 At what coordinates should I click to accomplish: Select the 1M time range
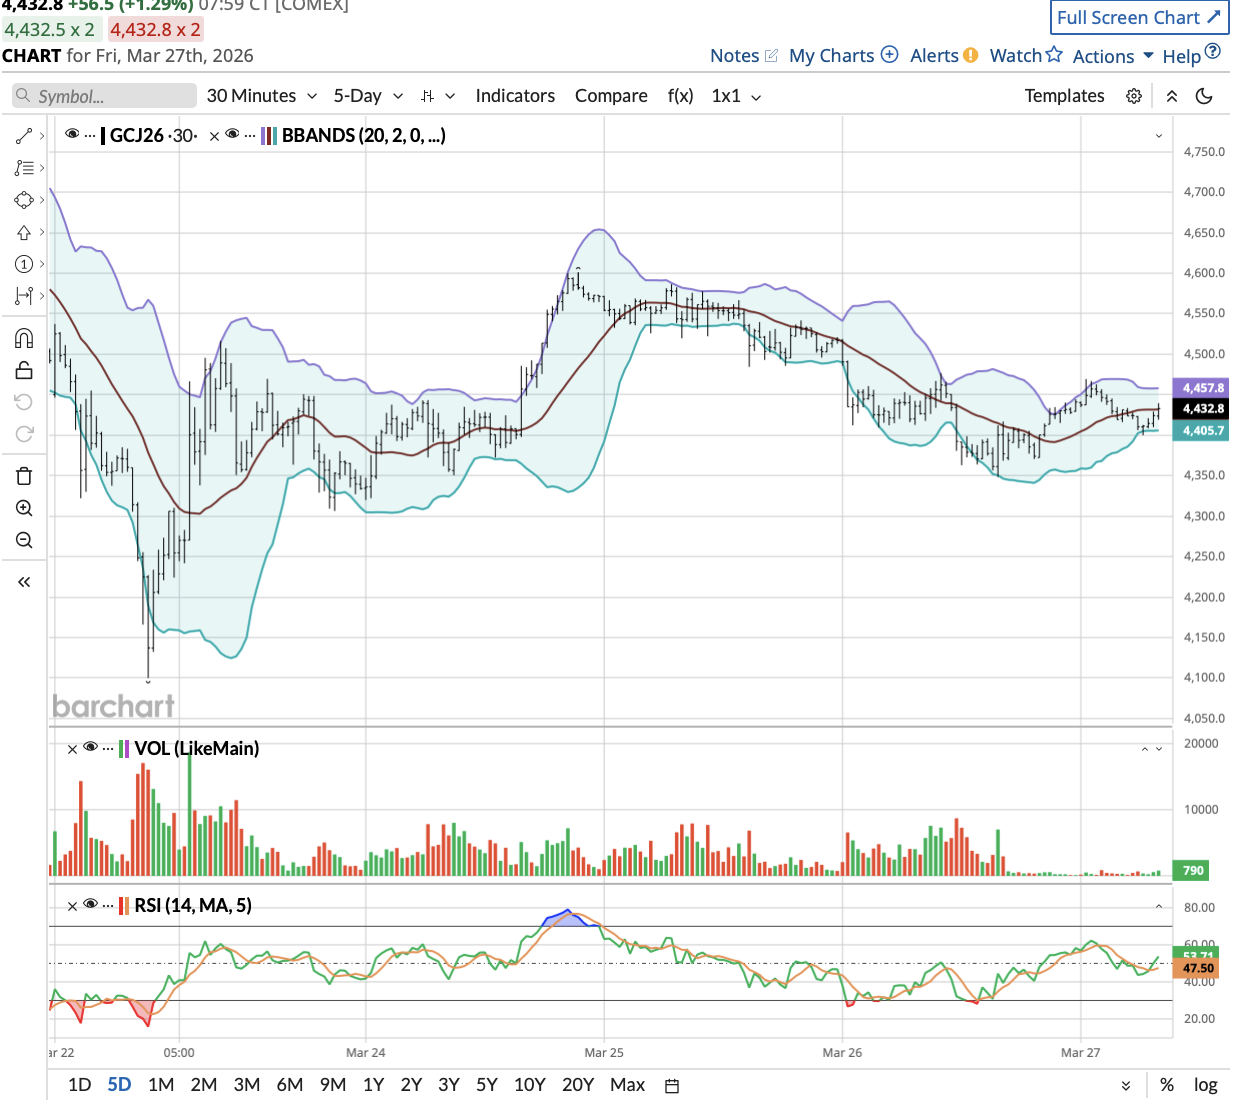[161, 1085]
